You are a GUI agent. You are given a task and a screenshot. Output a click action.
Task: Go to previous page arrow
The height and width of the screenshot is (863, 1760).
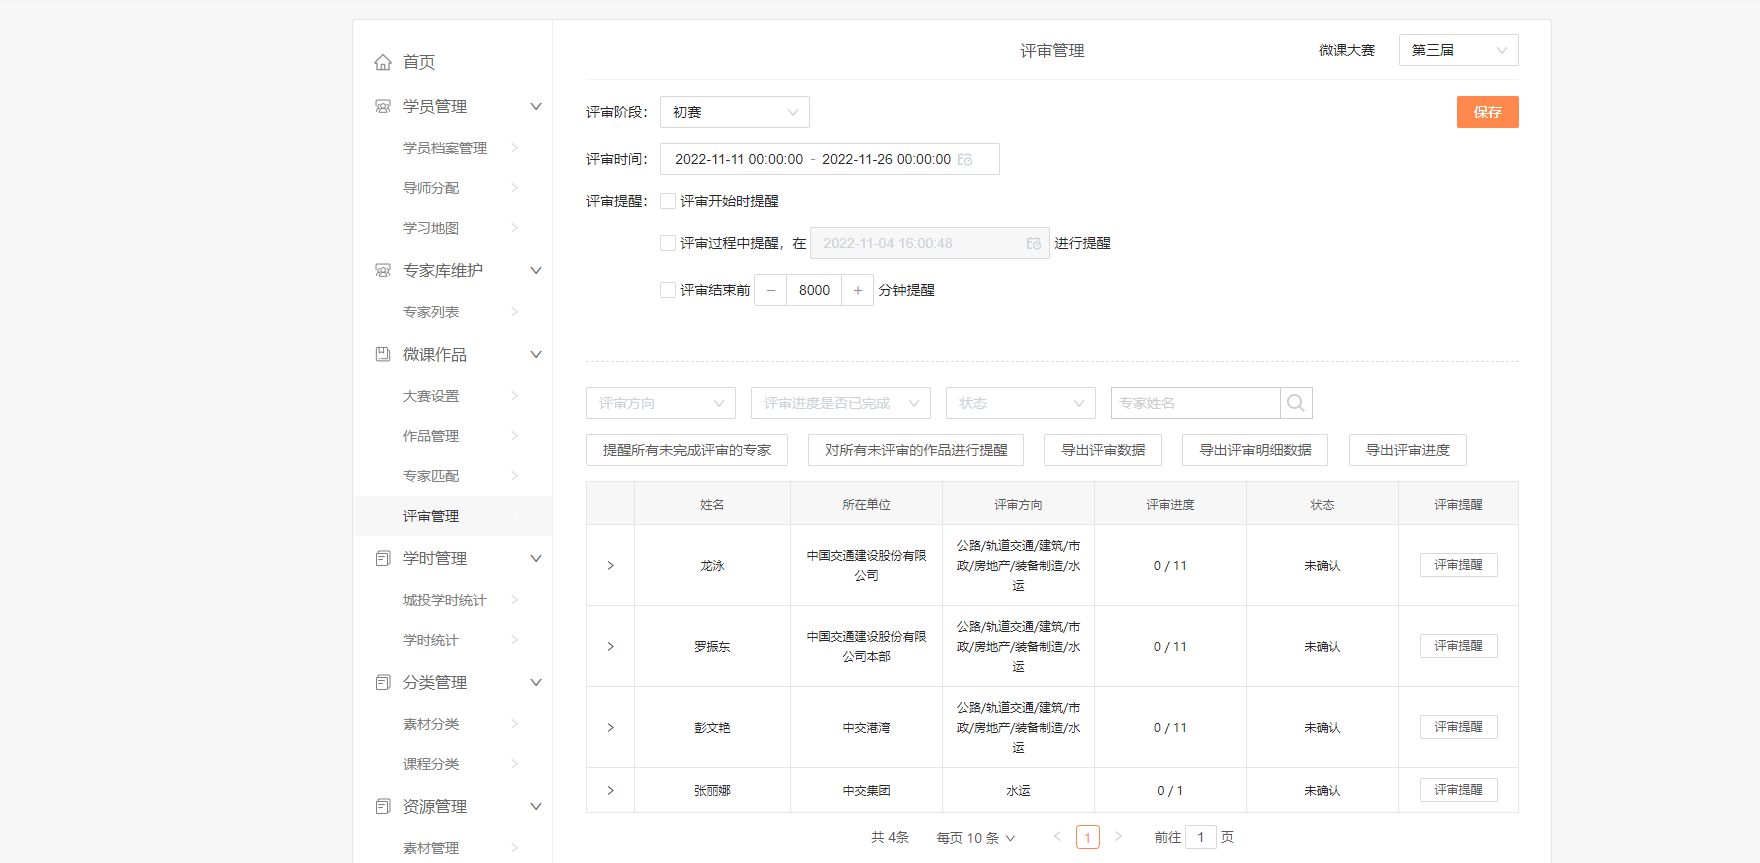[x=1057, y=837]
